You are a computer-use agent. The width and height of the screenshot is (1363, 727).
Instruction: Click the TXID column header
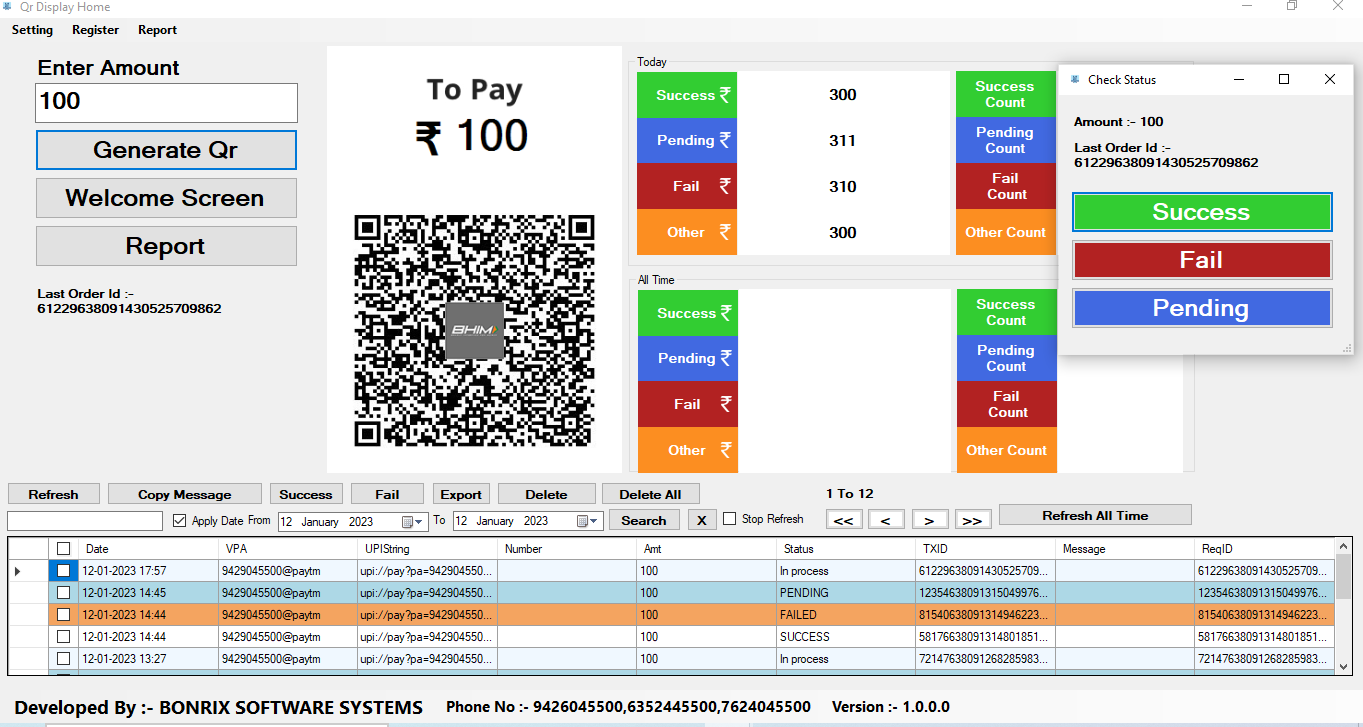(986, 548)
